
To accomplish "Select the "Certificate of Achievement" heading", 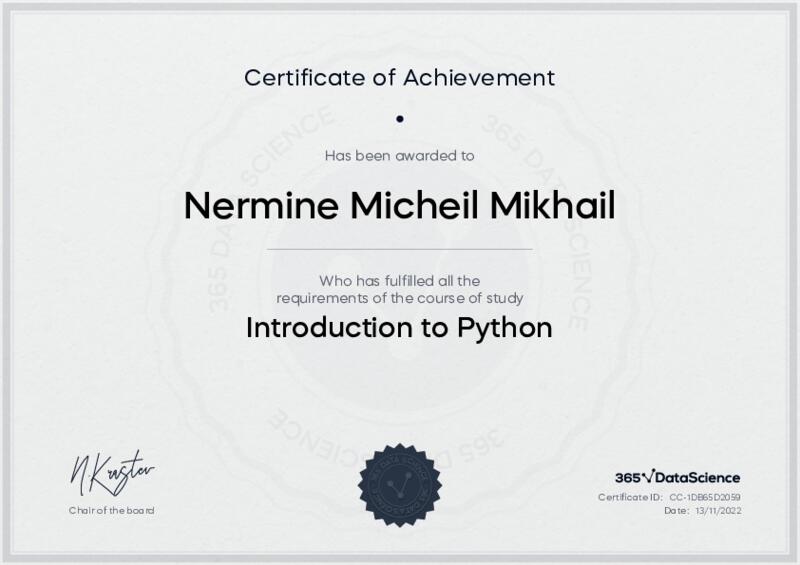I will coord(399,77).
